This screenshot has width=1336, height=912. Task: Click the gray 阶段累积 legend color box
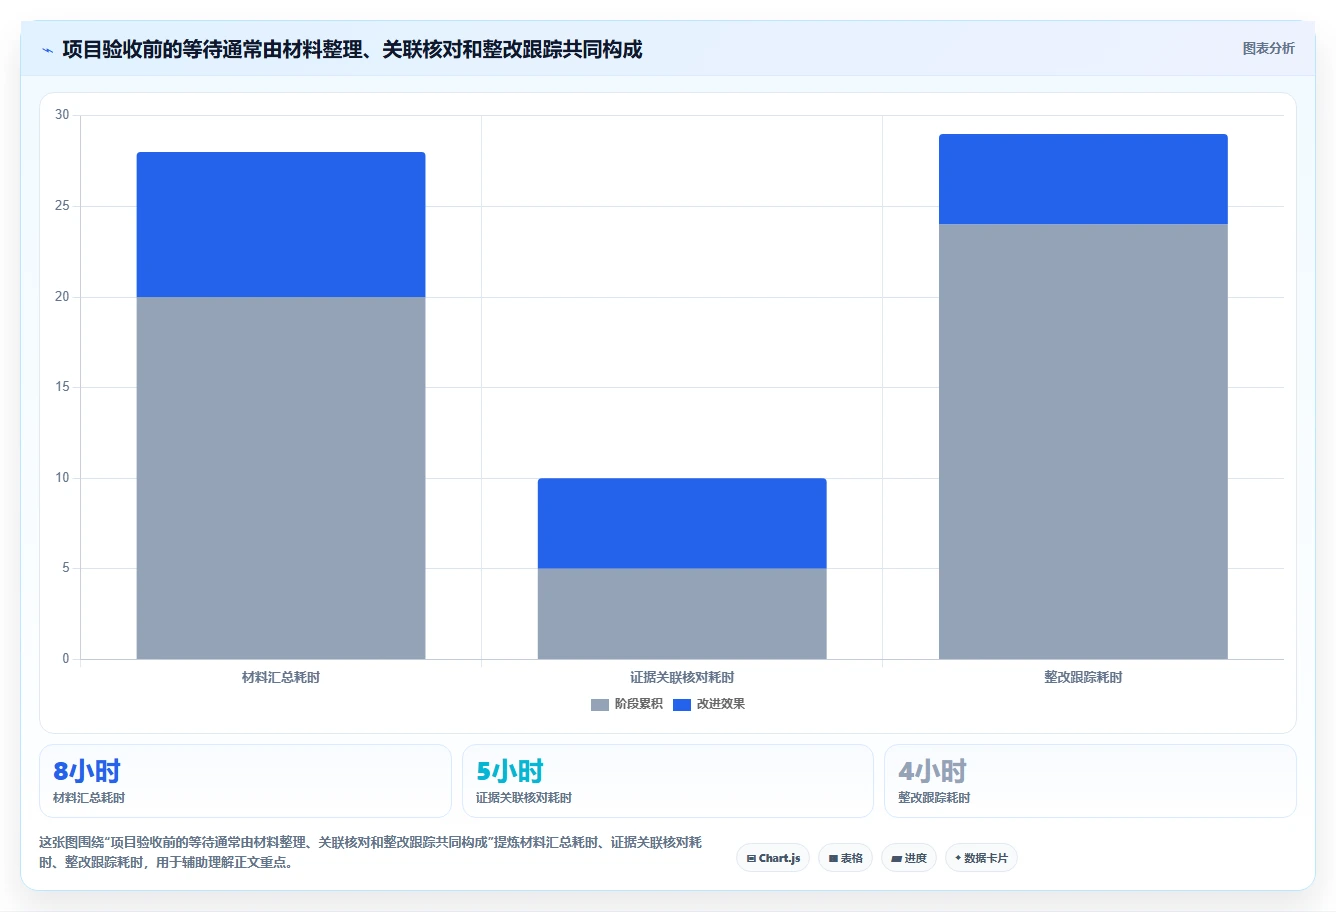(600, 705)
